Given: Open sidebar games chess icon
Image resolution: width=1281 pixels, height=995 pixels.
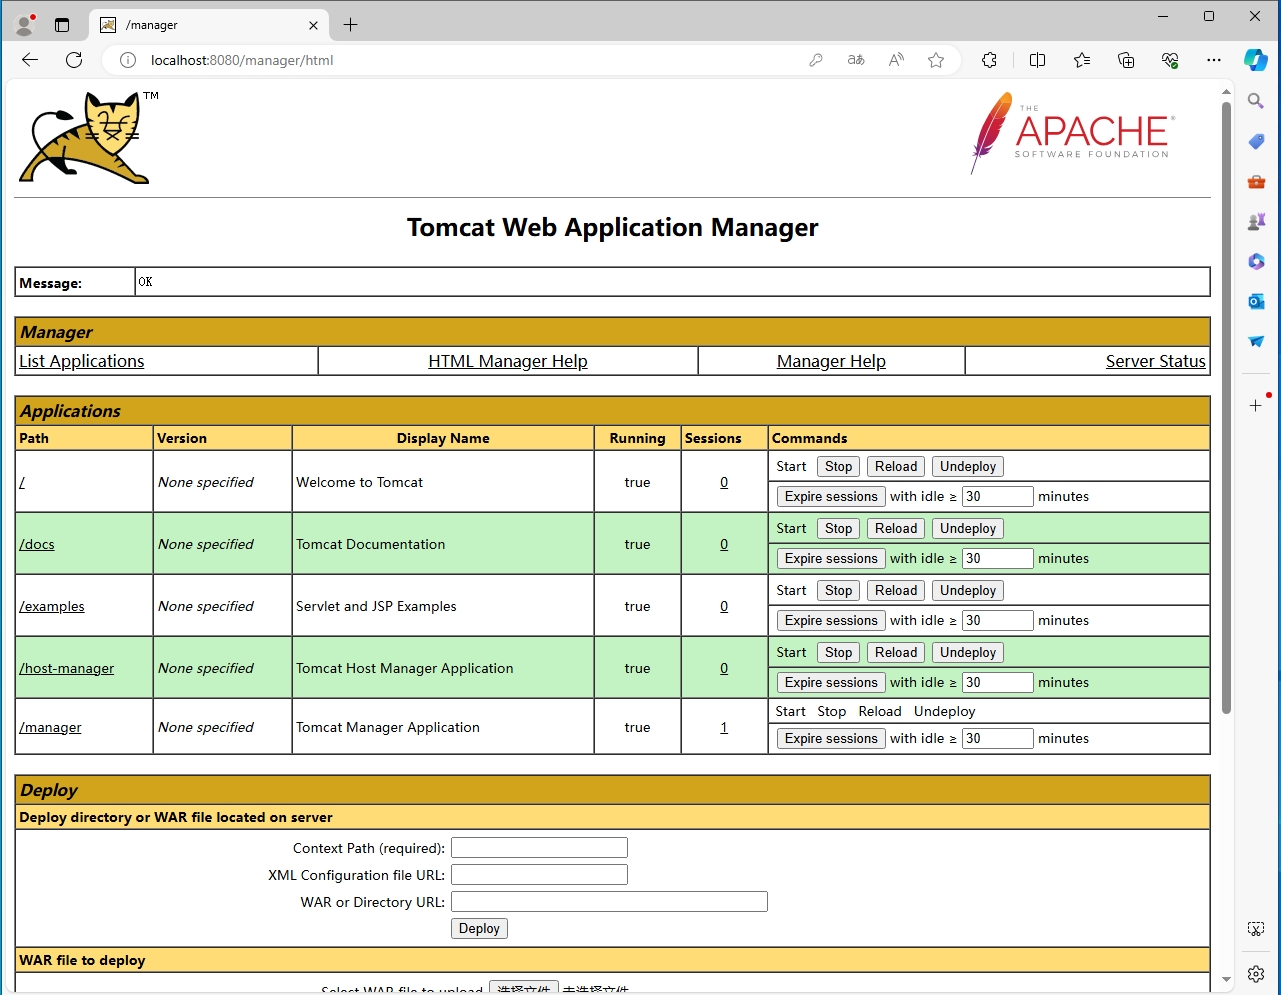Looking at the screenshot, I should [x=1256, y=221].
